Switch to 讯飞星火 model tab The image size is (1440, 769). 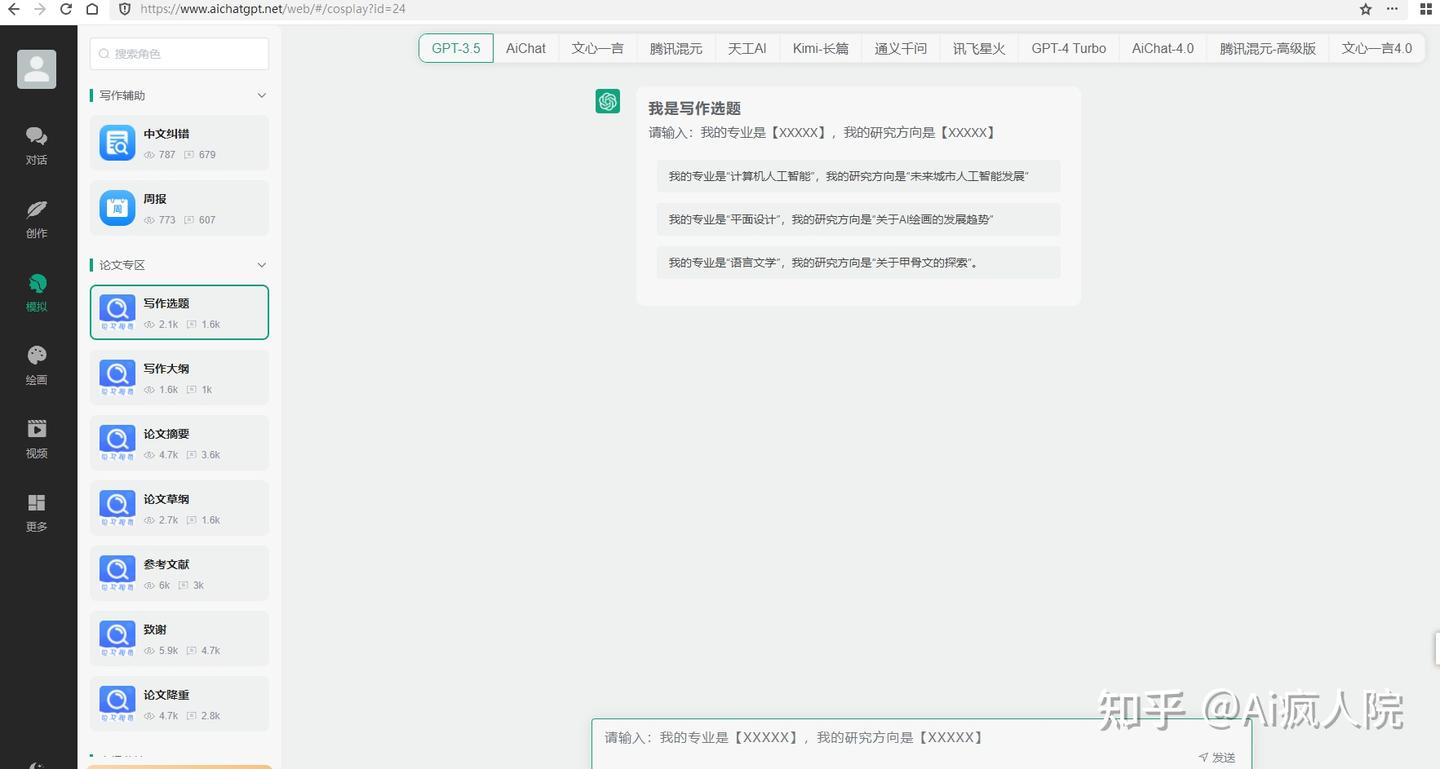coord(979,48)
